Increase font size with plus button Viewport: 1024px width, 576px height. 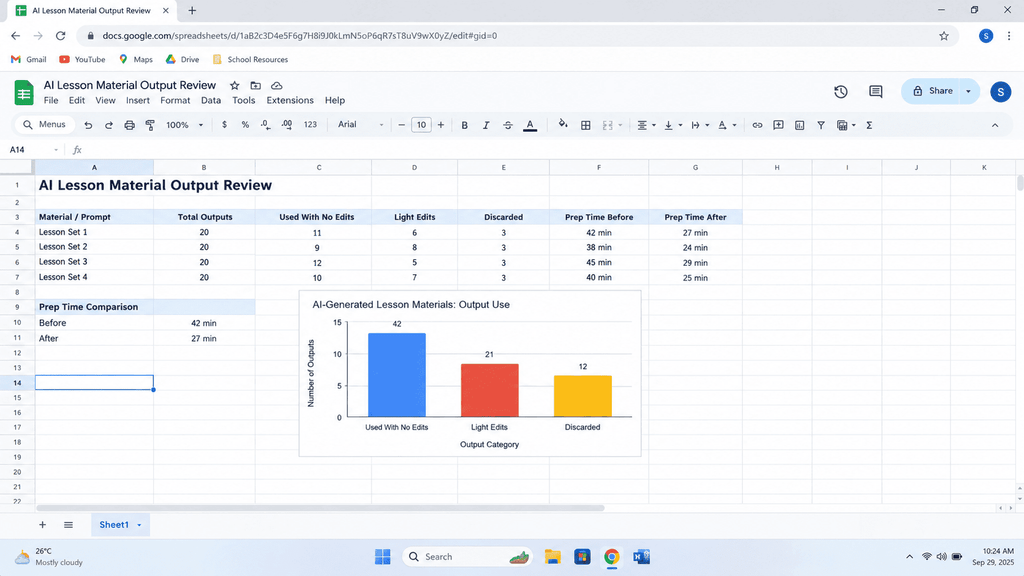441,125
